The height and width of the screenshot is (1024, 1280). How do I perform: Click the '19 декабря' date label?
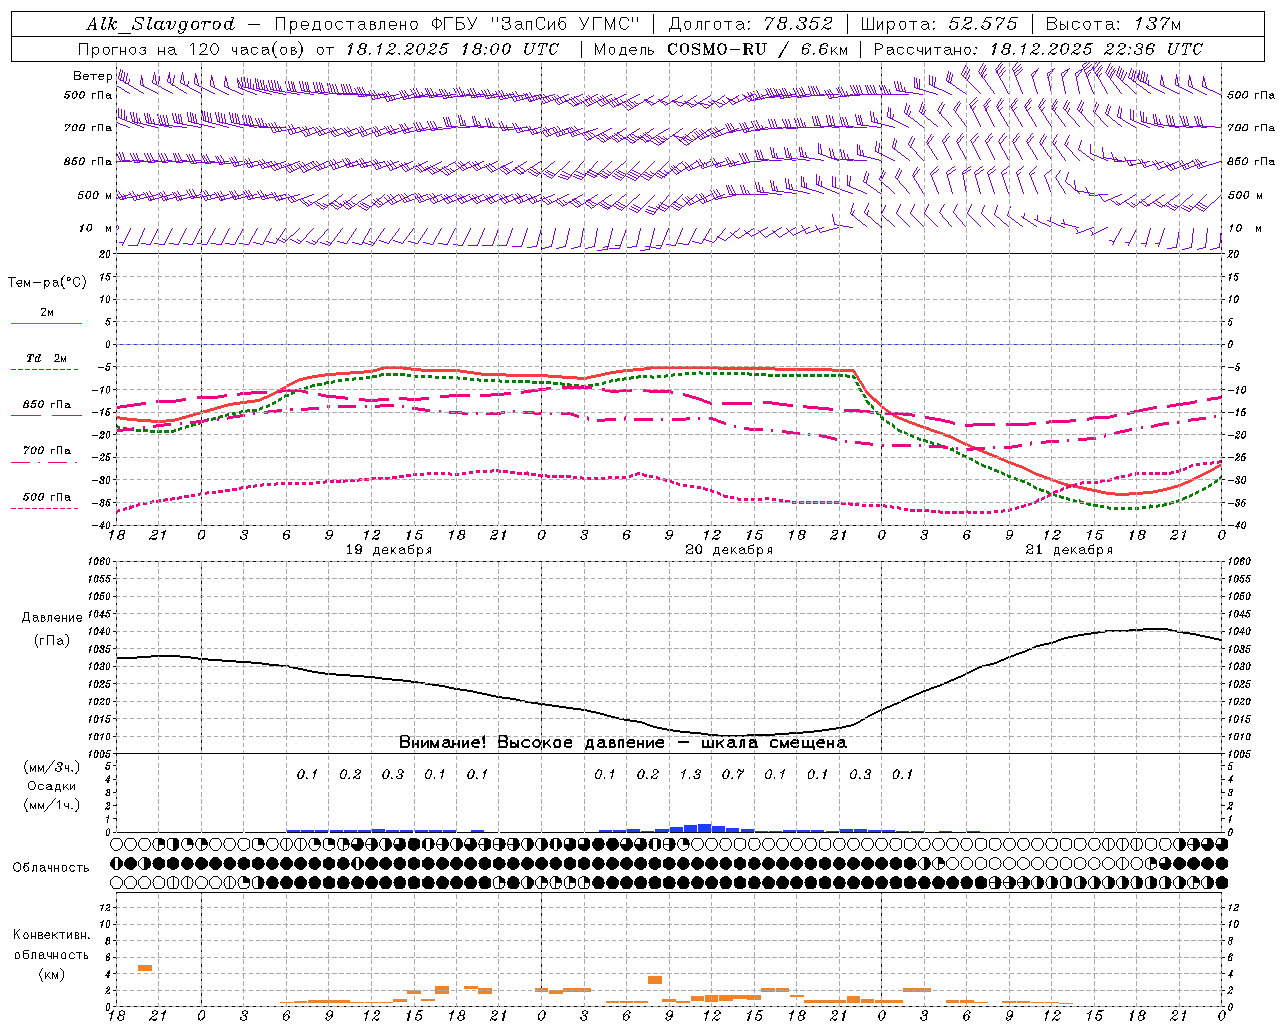point(389,550)
